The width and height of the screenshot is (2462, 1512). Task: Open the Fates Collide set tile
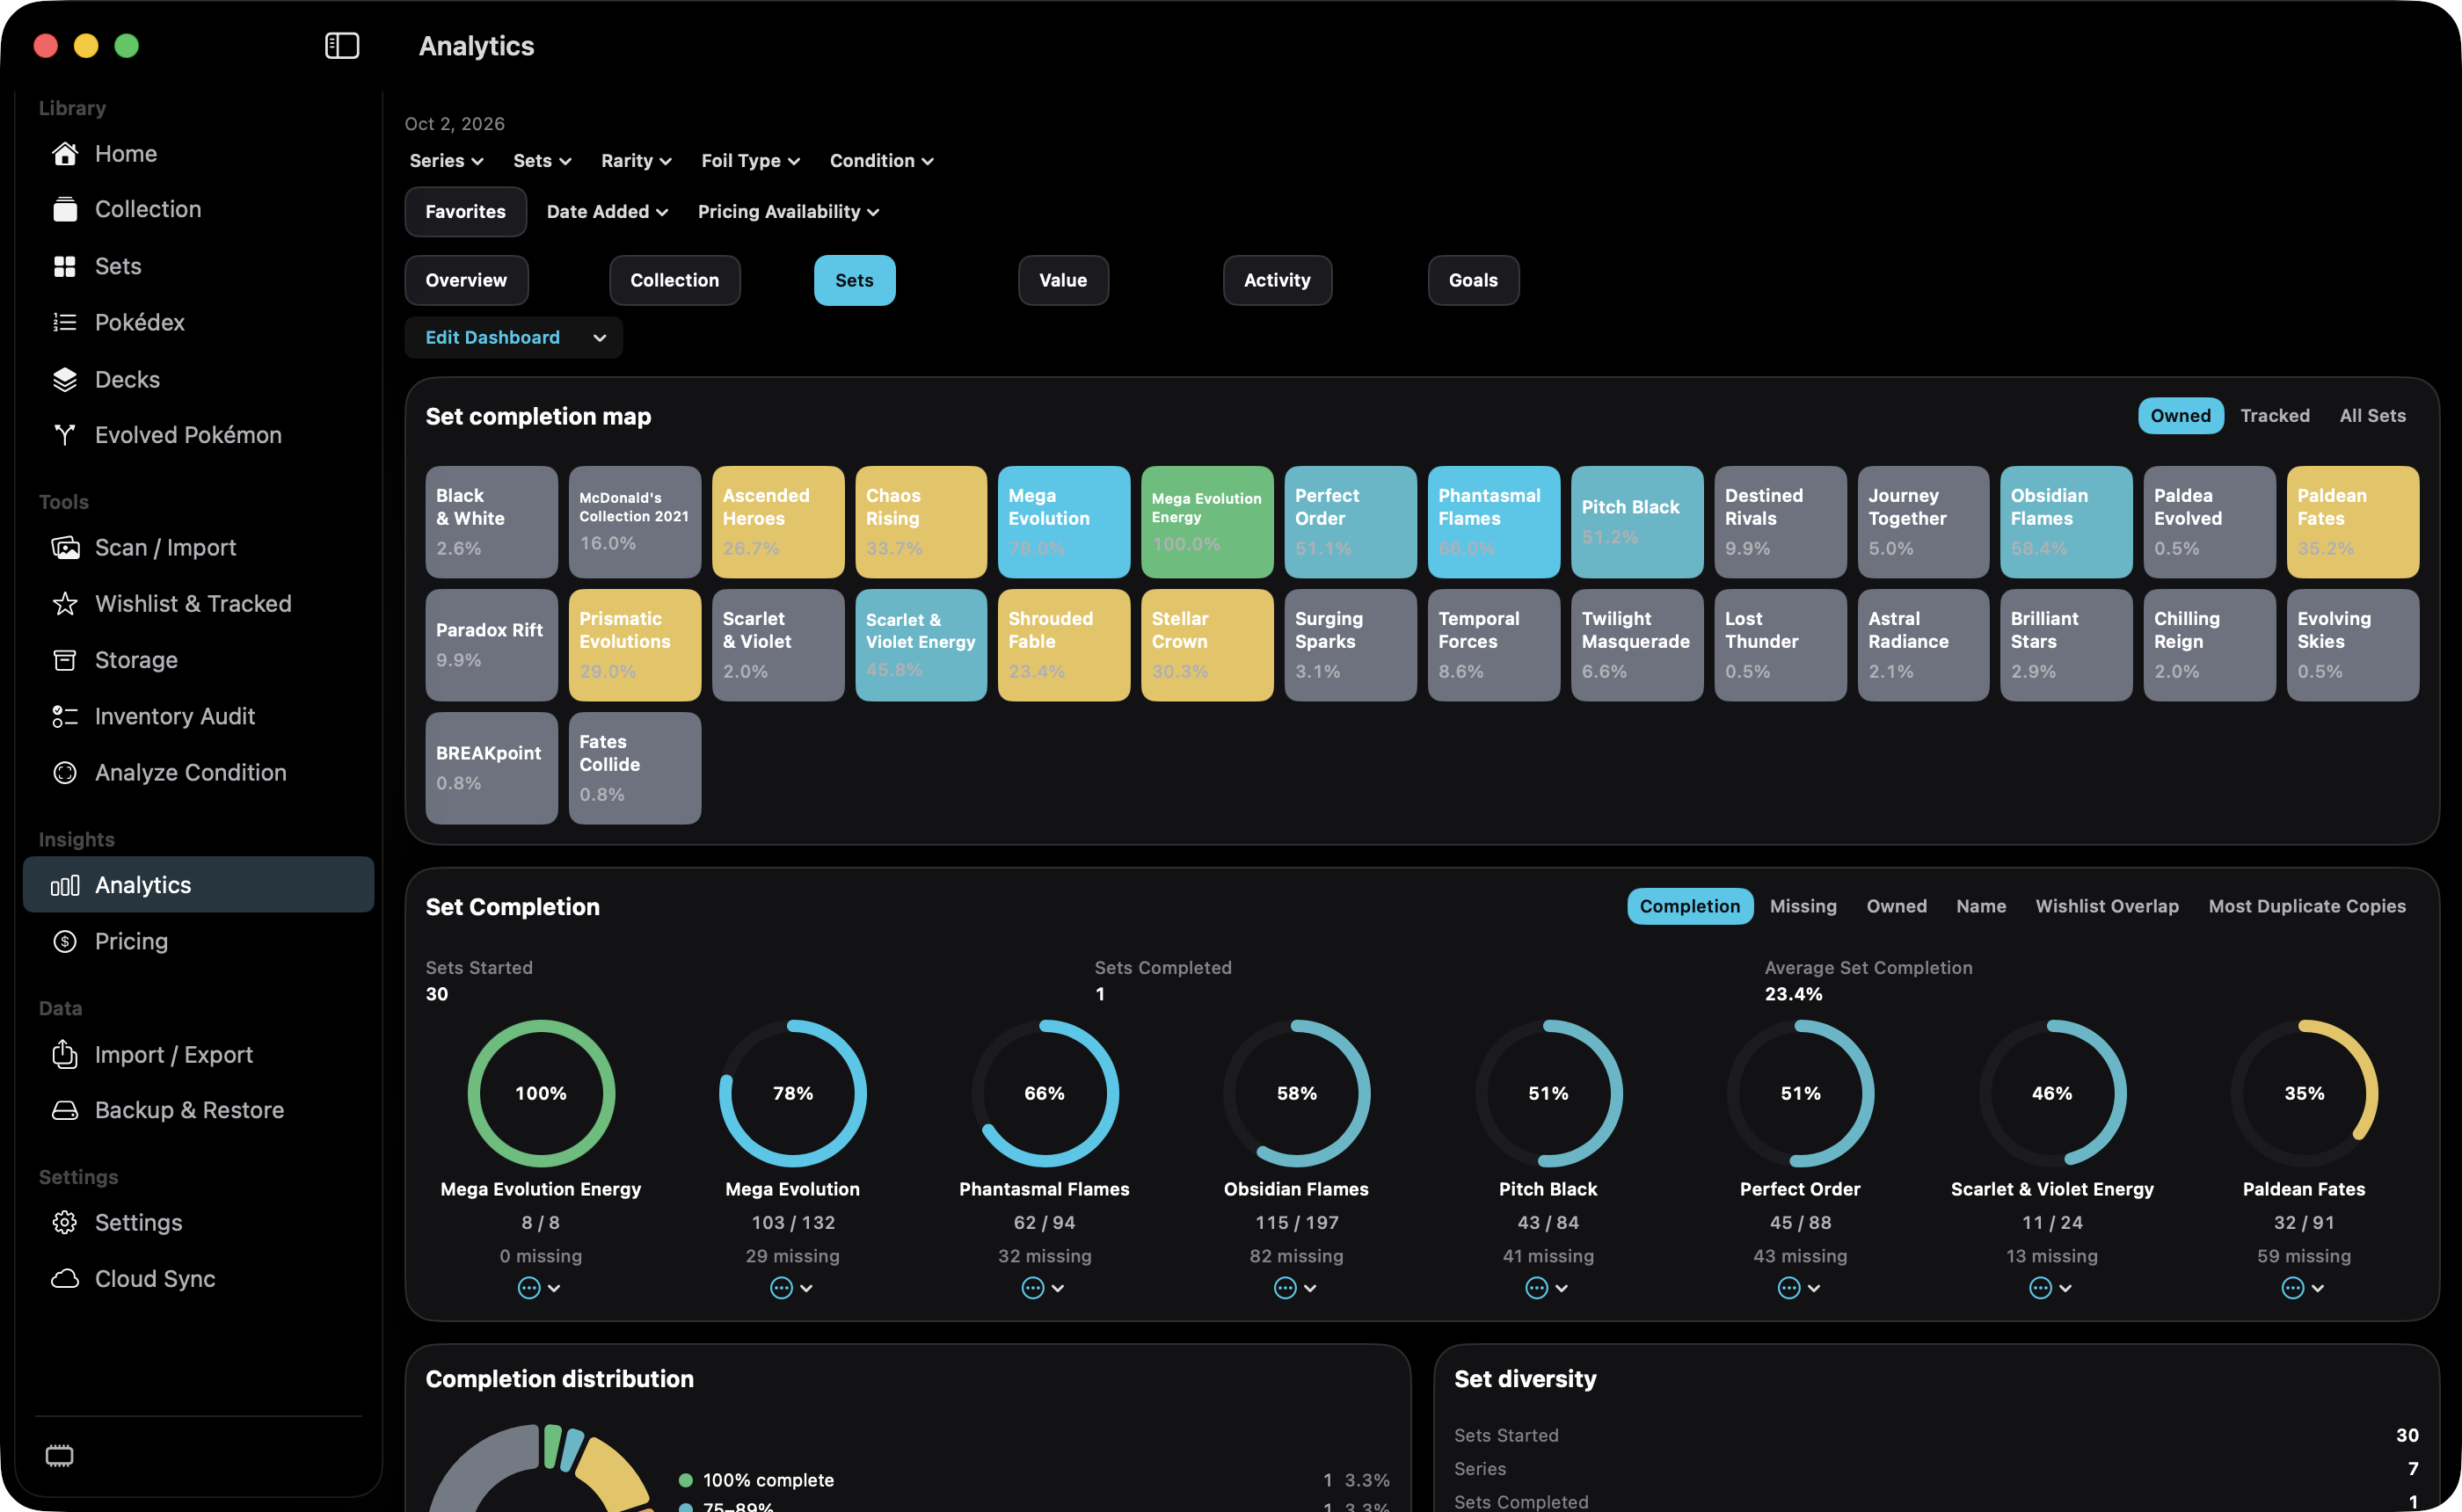point(634,768)
